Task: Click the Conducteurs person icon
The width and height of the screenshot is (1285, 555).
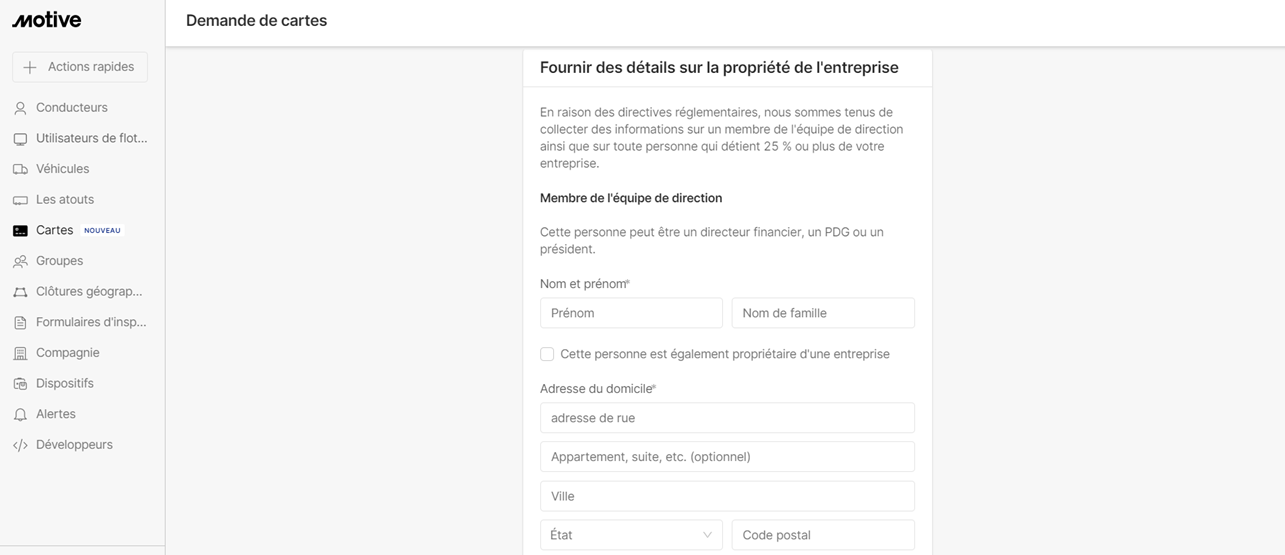Action: (x=20, y=108)
